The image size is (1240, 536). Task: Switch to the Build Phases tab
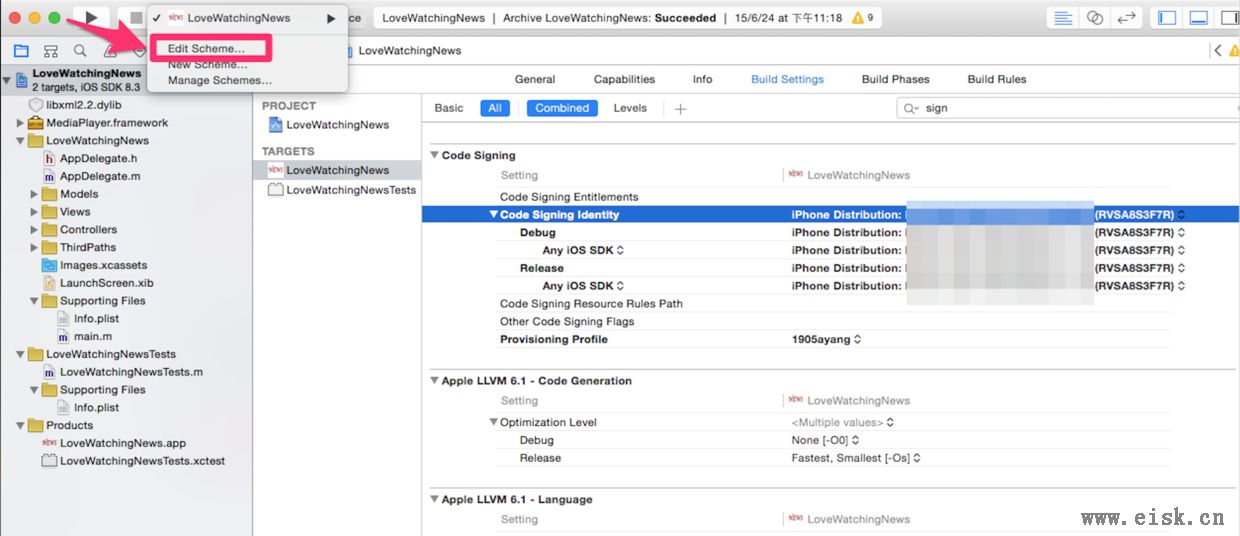point(895,79)
